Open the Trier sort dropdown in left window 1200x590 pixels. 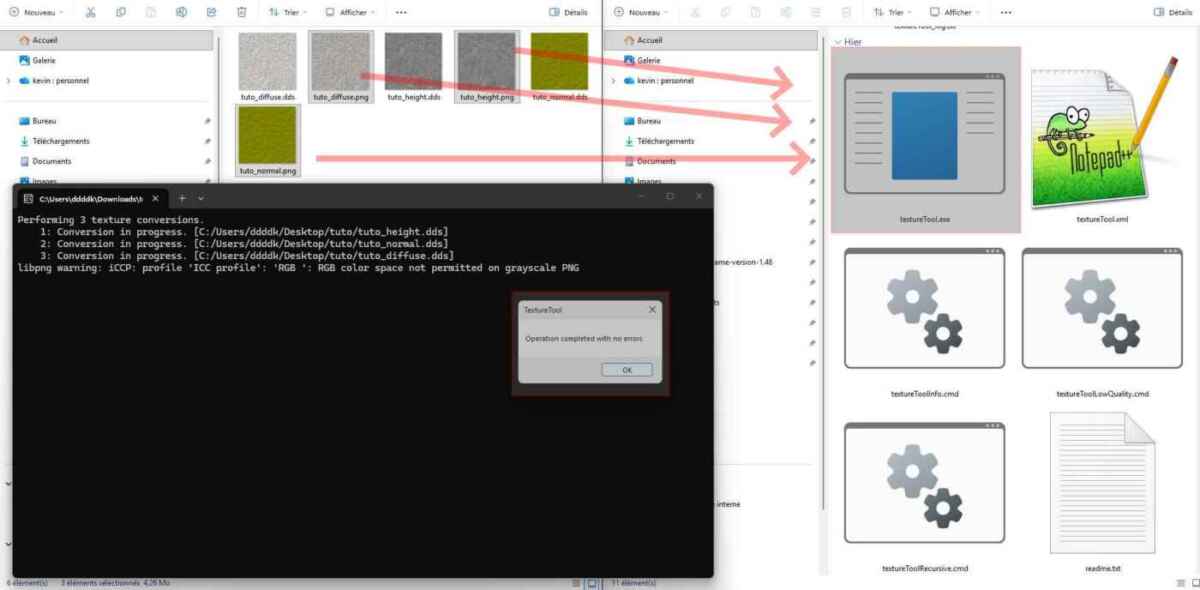289,12
